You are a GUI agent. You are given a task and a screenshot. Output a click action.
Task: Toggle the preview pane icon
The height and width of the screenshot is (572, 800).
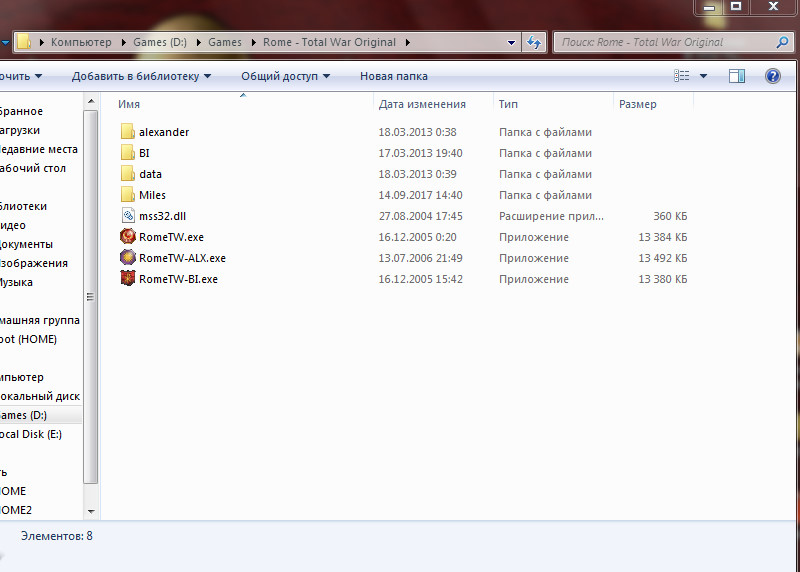tap(737, 76)
